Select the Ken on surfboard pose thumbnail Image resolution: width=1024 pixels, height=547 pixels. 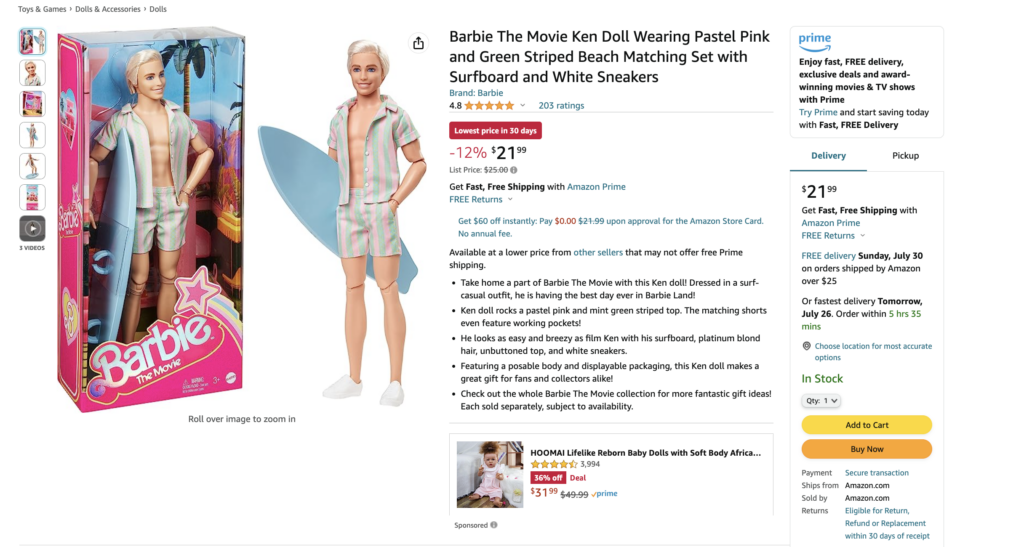click(x=32, y=166)
